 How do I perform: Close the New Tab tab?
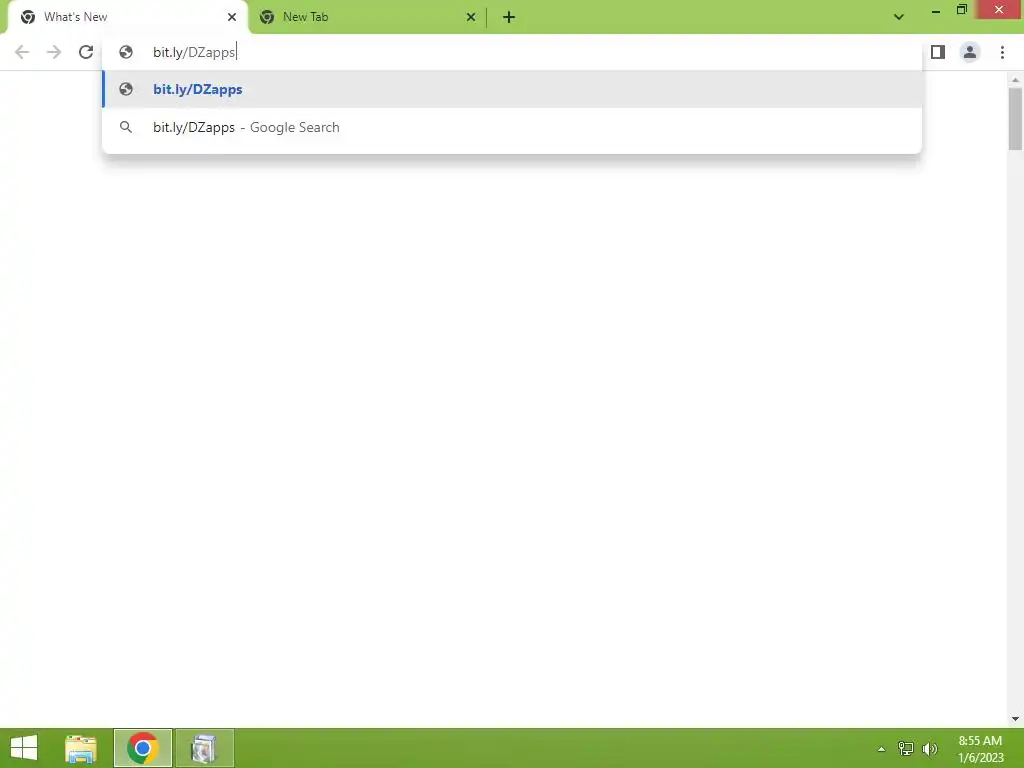(471, 17)
